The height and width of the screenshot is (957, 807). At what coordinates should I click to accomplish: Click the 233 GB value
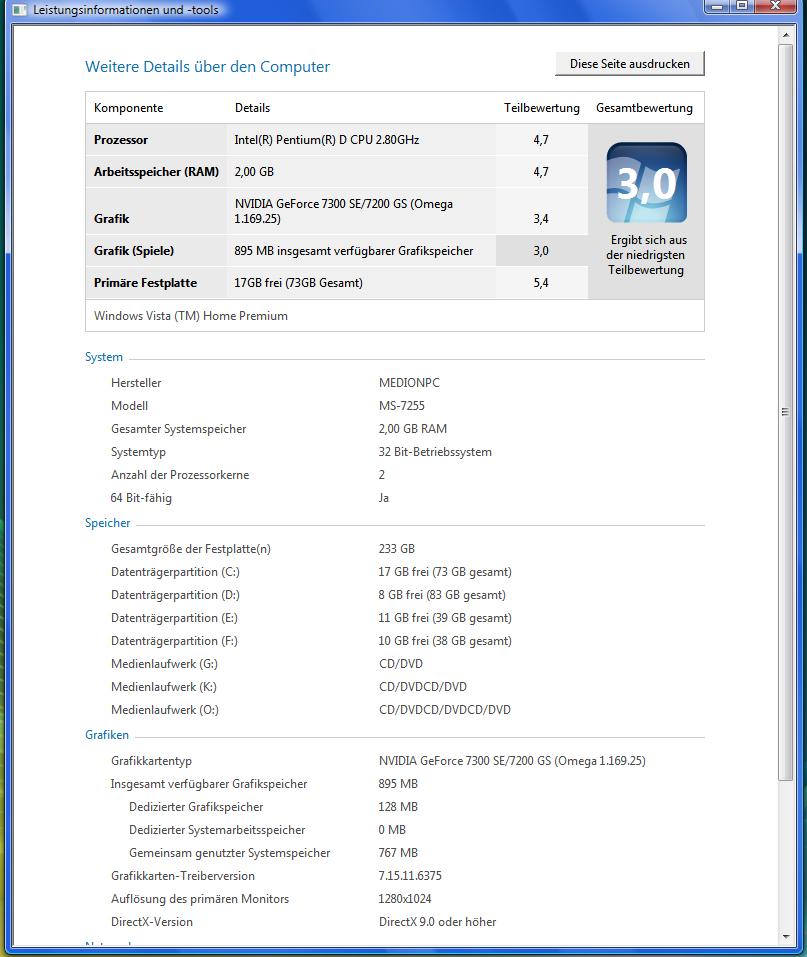[397, 549]
